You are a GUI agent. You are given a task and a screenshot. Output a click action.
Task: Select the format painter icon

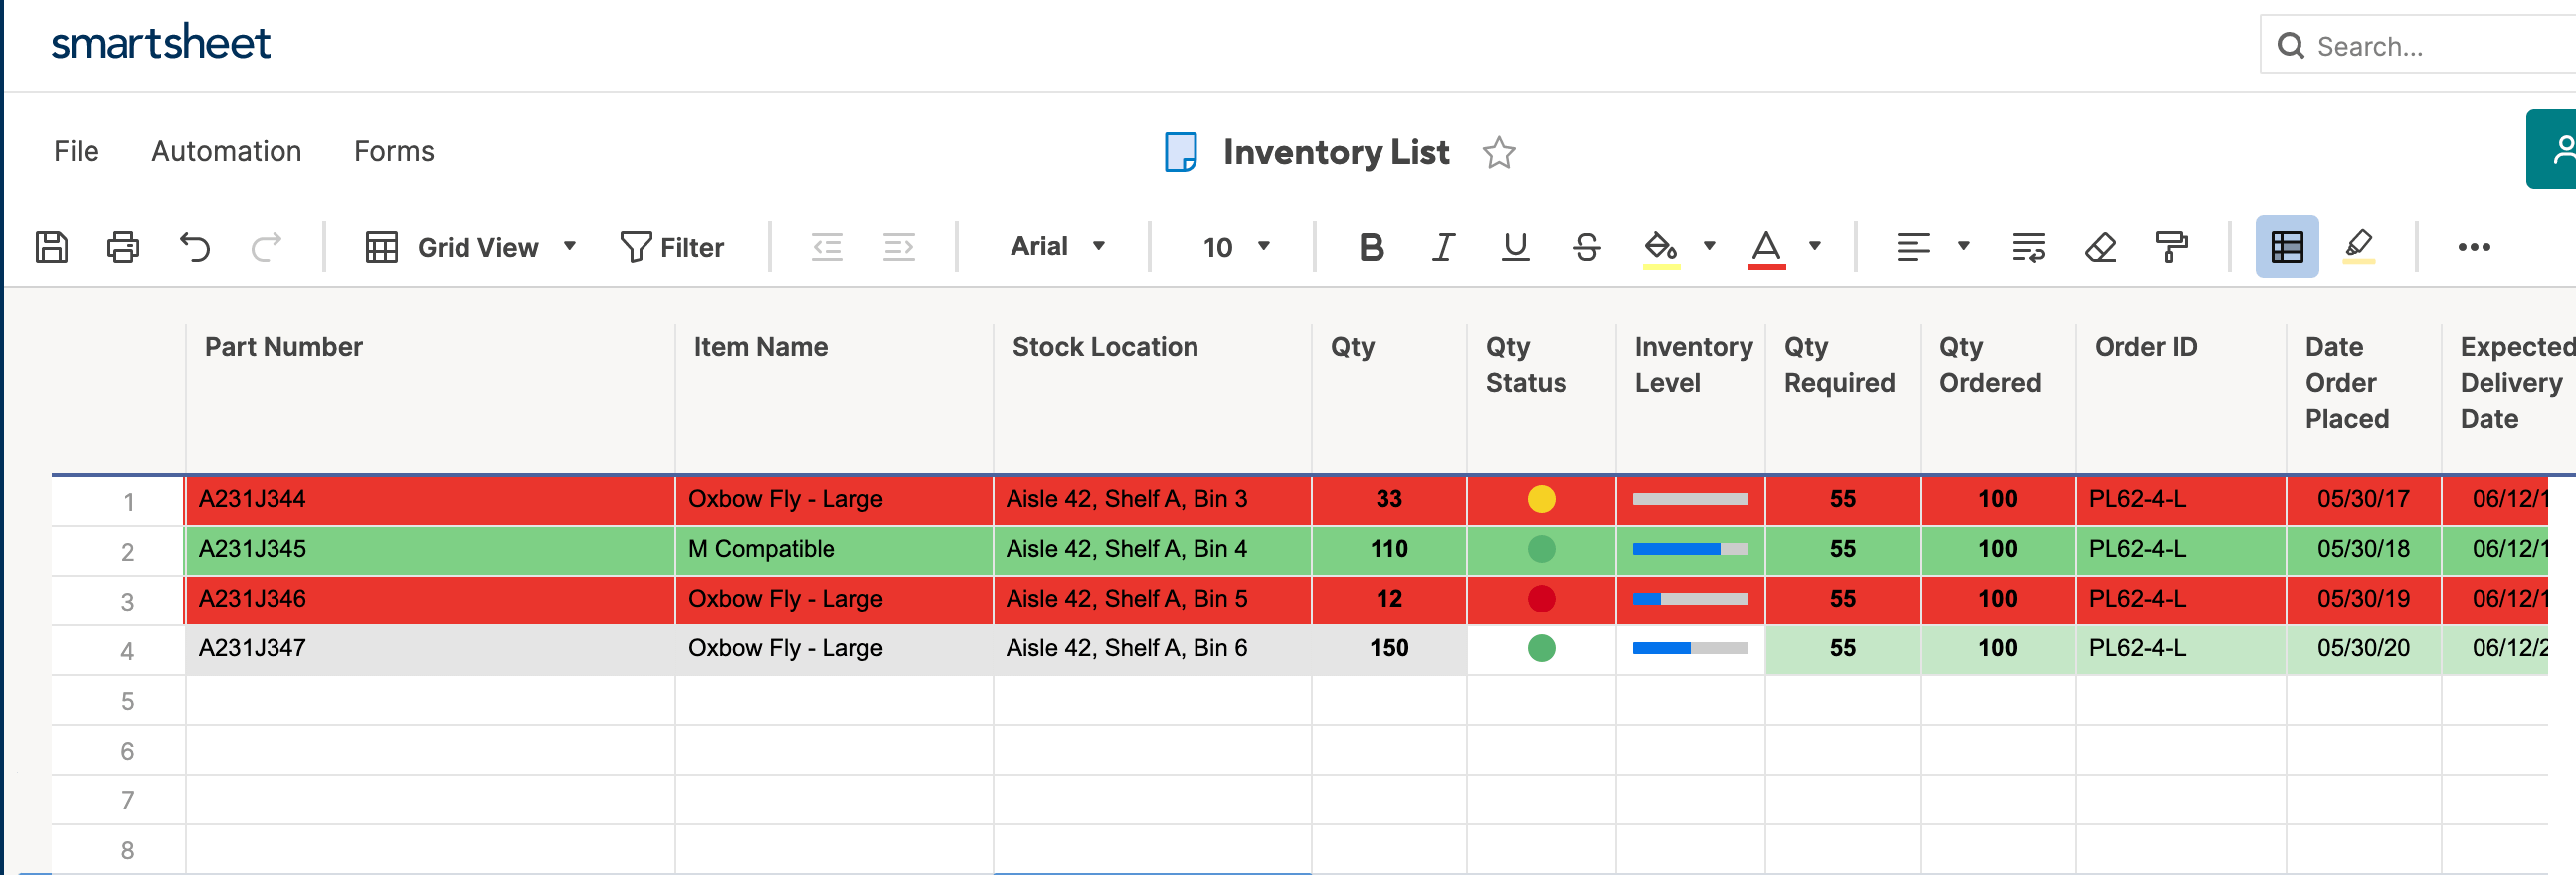(2171, 246)
